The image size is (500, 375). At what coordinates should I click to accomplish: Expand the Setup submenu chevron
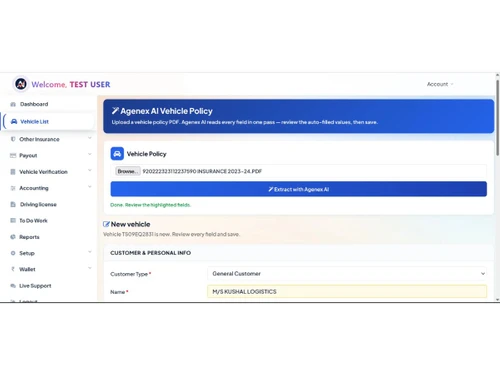point(90,252)
